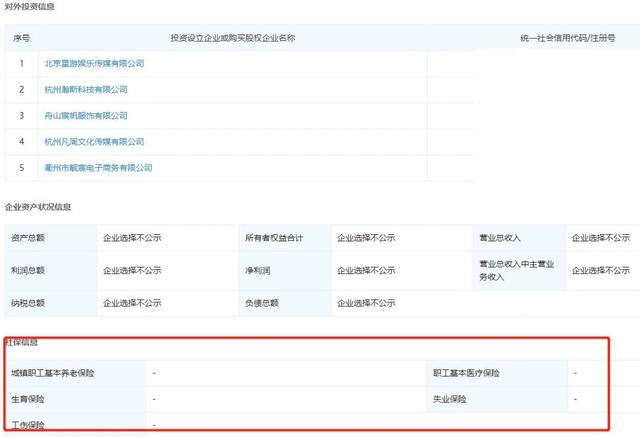Click row number 4 in the investment table
The width and height of the screenshot is (640, 437).
(x=22, y=142)
